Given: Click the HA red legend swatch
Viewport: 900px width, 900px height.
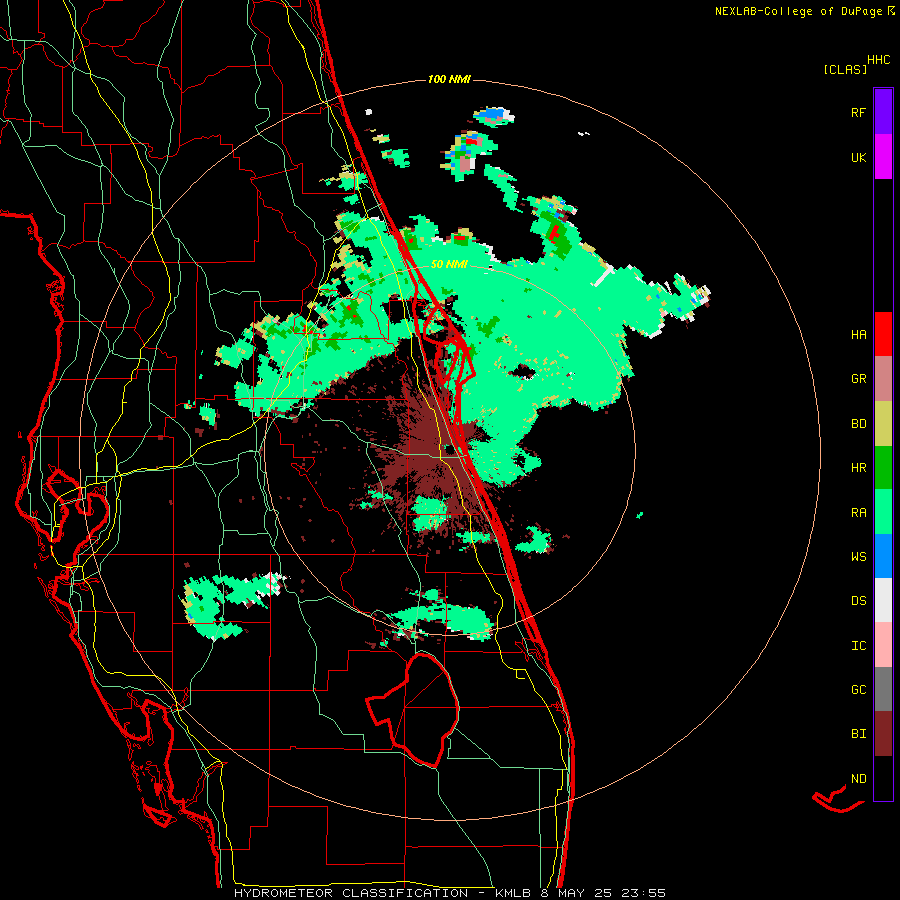Looking at the screenshot, I should coord(883,334).
